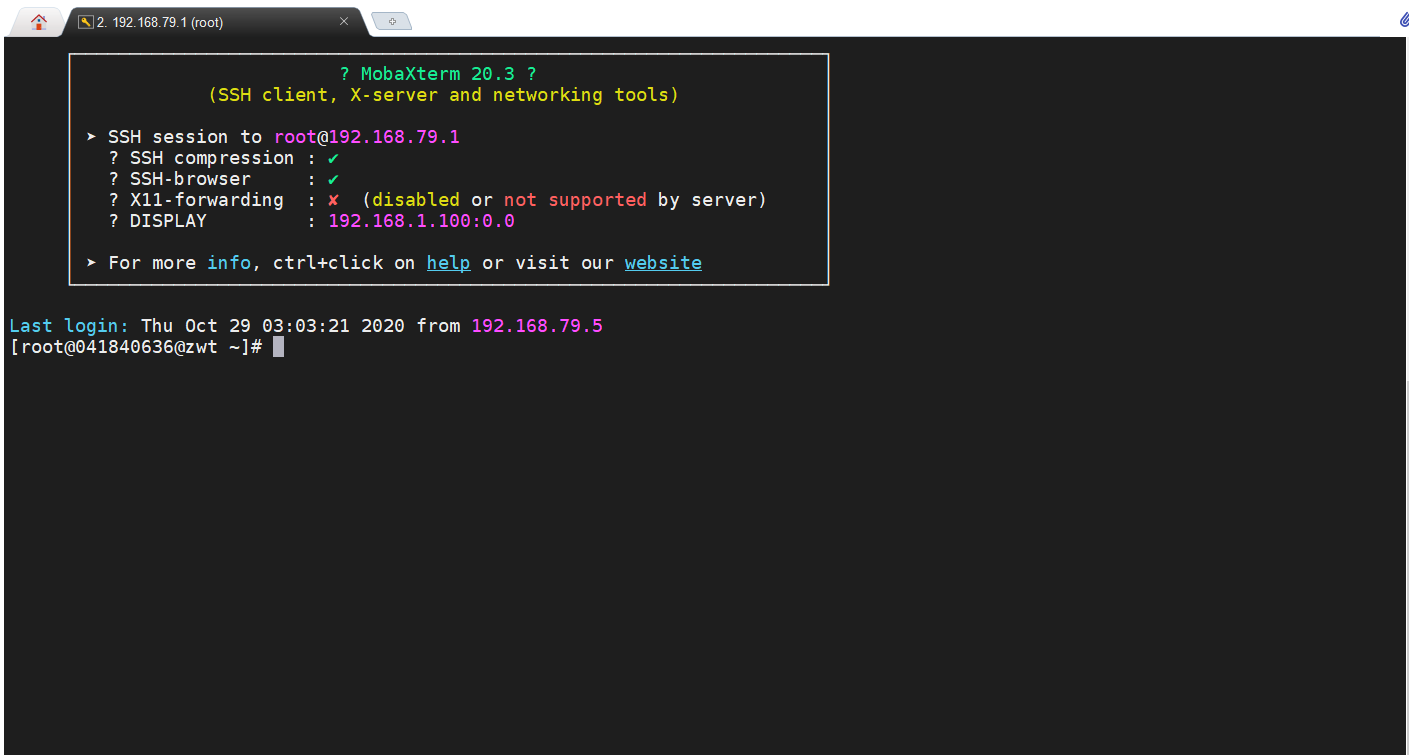Switch to the 192.168.79.1 (root) session tab
Viewport: 1409px width, 755px height.
(x=215, y=21)
